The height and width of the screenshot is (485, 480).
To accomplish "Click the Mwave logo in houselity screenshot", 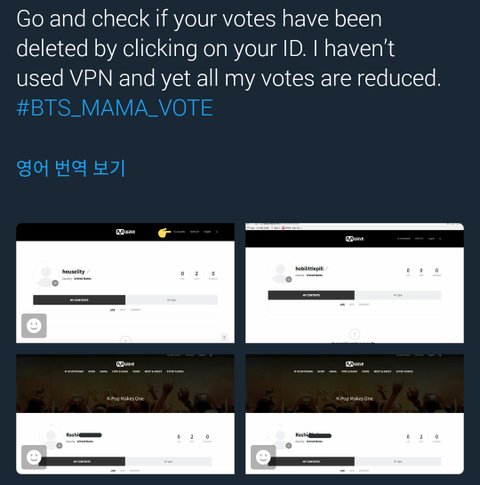I will click(125, 232).
